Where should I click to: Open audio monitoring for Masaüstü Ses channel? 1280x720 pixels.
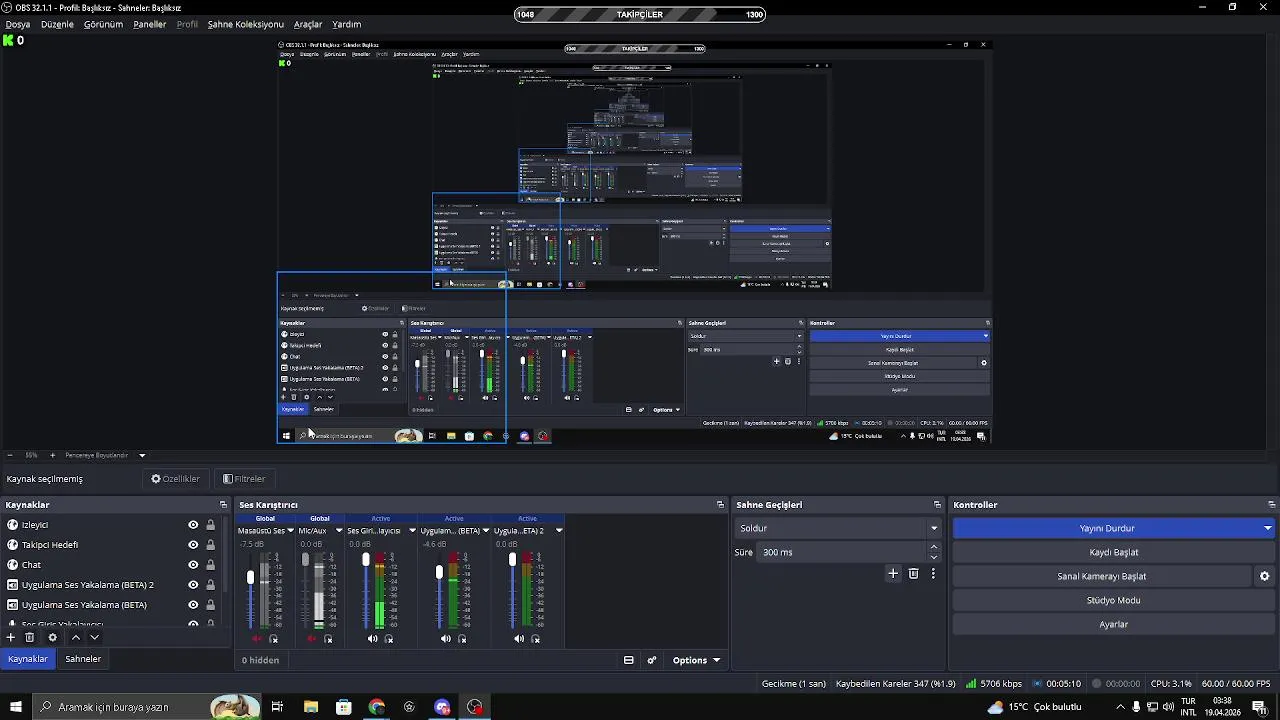point(274,639)
